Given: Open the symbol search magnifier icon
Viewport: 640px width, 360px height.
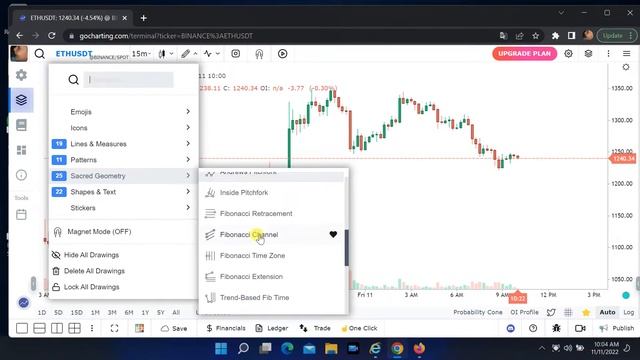Looking at the screenshot, I should [40, 53].
